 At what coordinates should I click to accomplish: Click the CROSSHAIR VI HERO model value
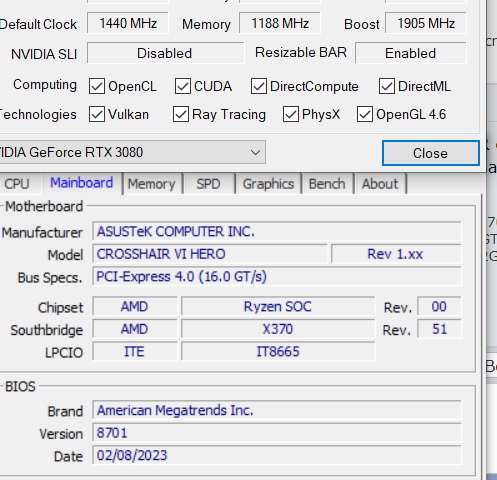pos(210,254)
